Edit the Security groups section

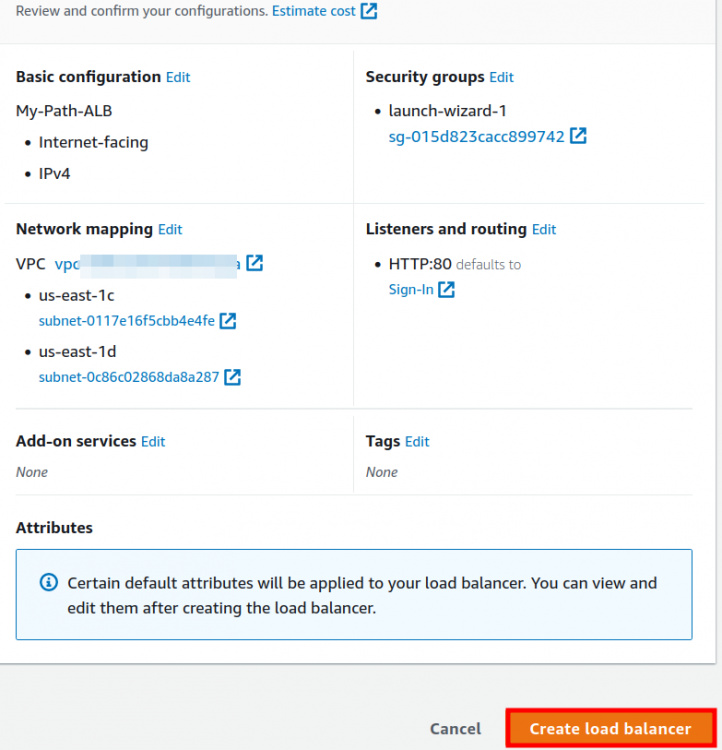point(501,77)
